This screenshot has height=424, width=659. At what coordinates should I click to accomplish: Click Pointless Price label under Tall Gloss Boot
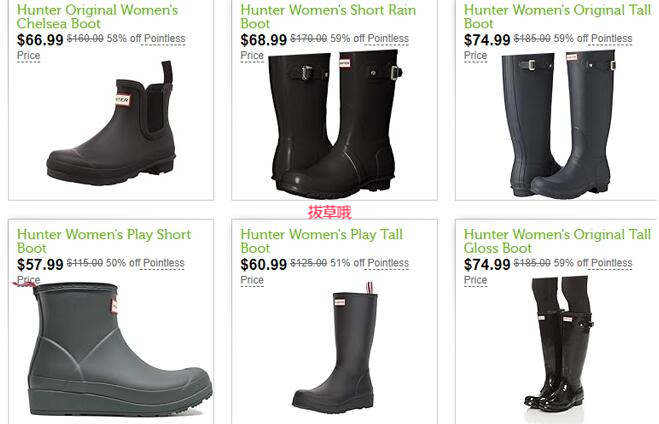612,263
